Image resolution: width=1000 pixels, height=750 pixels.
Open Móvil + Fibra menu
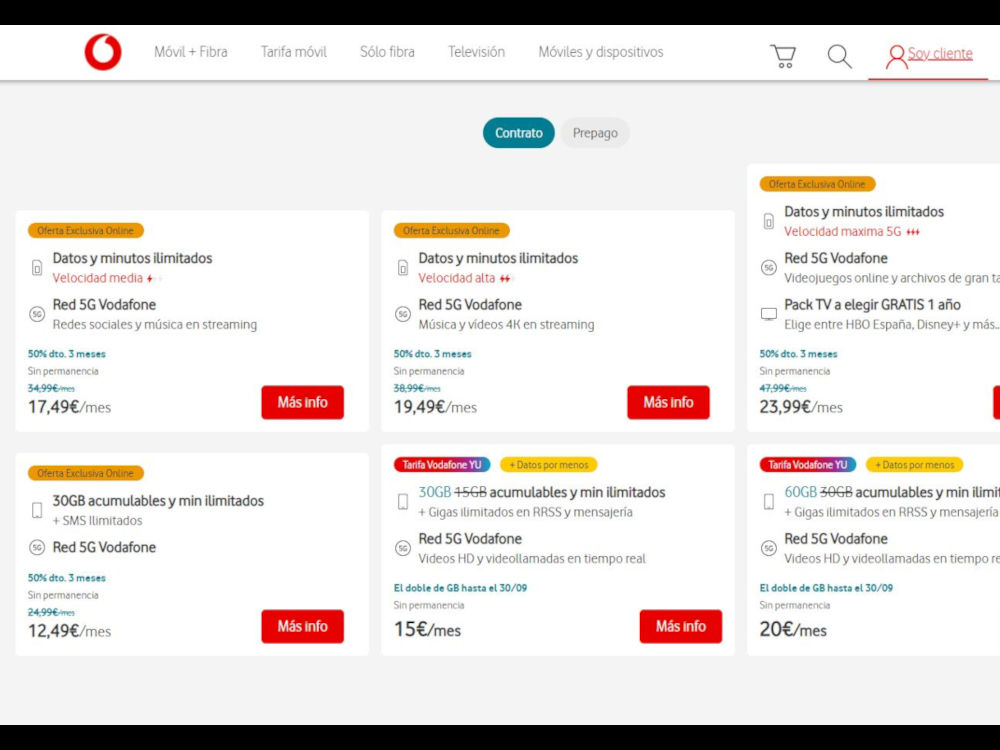(x=190, y=52)
